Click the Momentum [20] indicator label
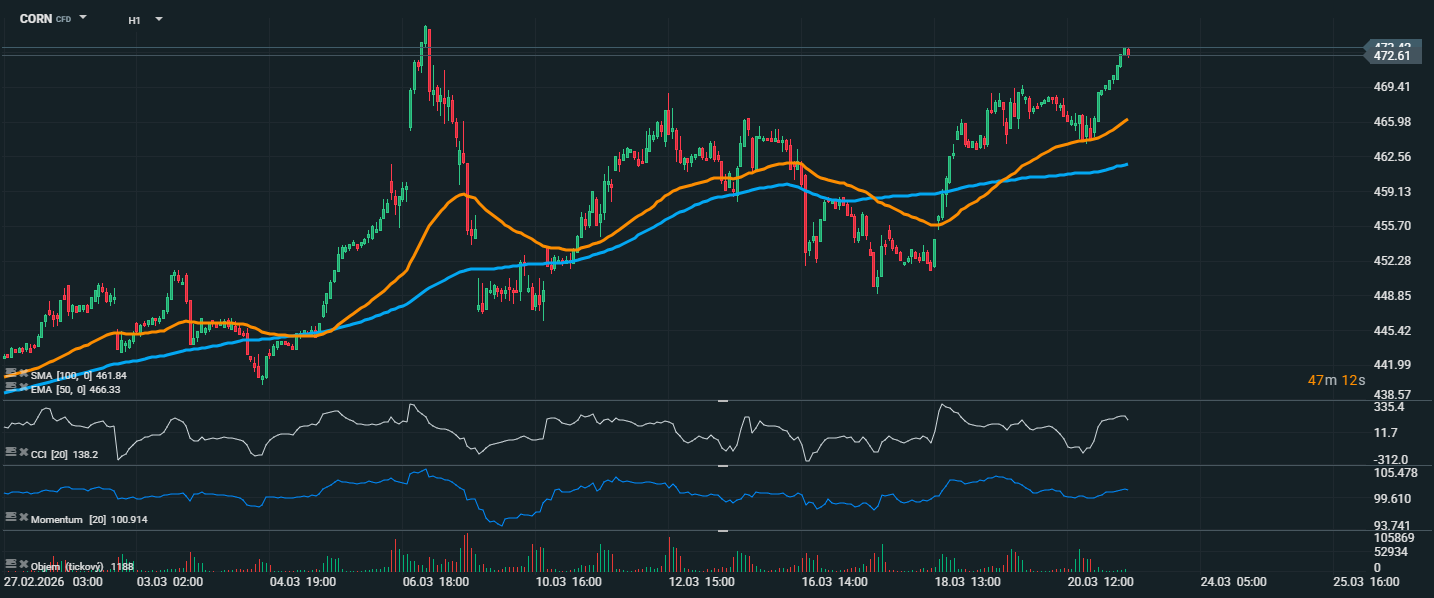Screen dimensions: 1434x598 pyautogui.click(x=68, y=520)
